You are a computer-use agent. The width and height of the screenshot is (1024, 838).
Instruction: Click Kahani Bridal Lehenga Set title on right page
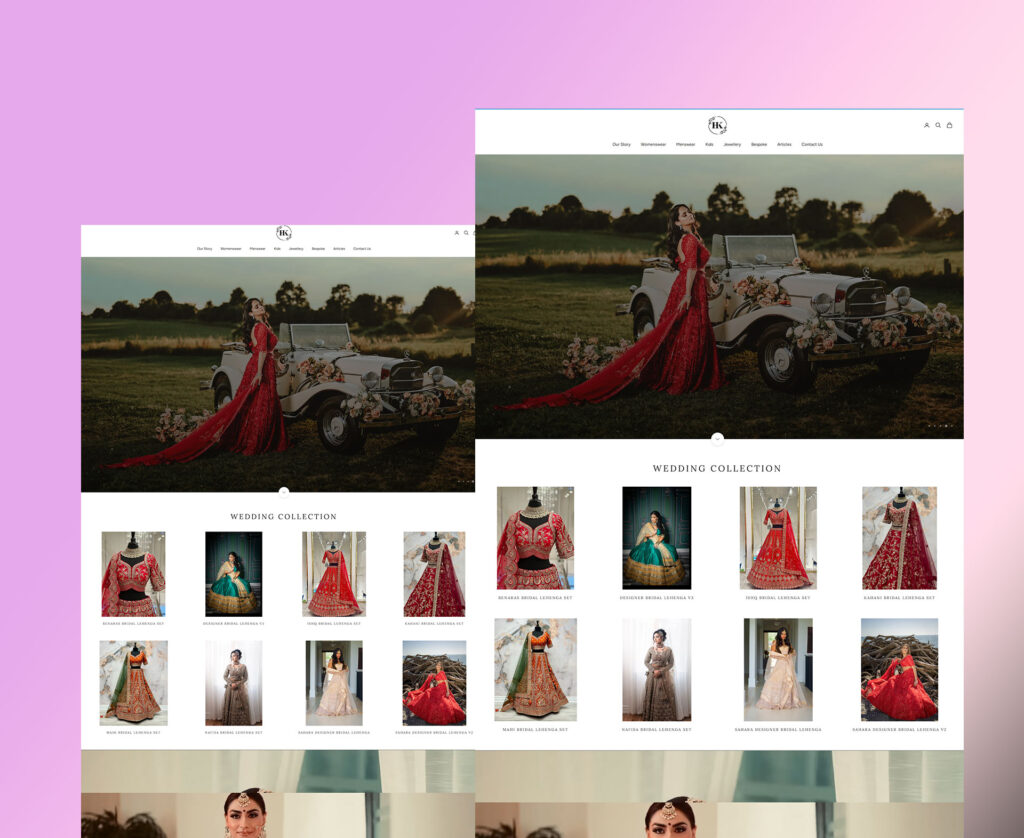(x=899, y=598)
